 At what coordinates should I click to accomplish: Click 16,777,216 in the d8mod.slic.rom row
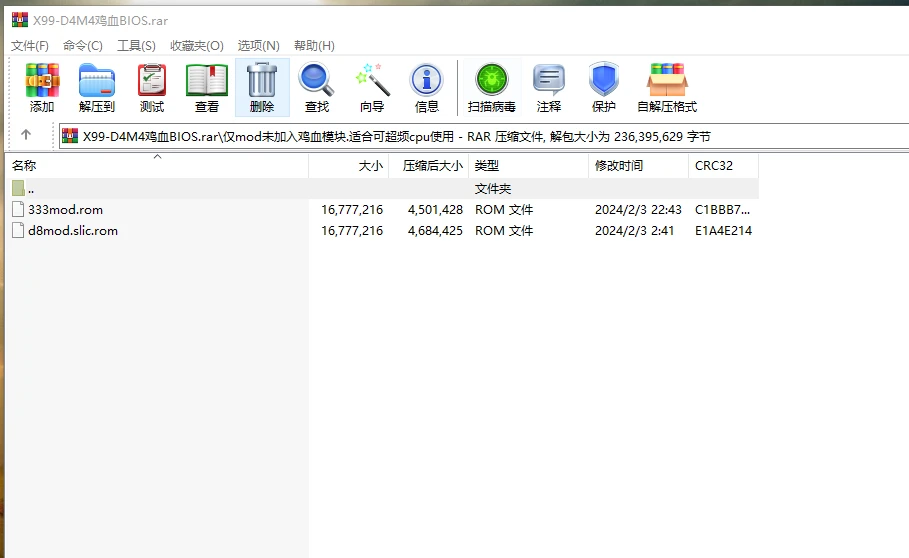click(x=352, y=231)
